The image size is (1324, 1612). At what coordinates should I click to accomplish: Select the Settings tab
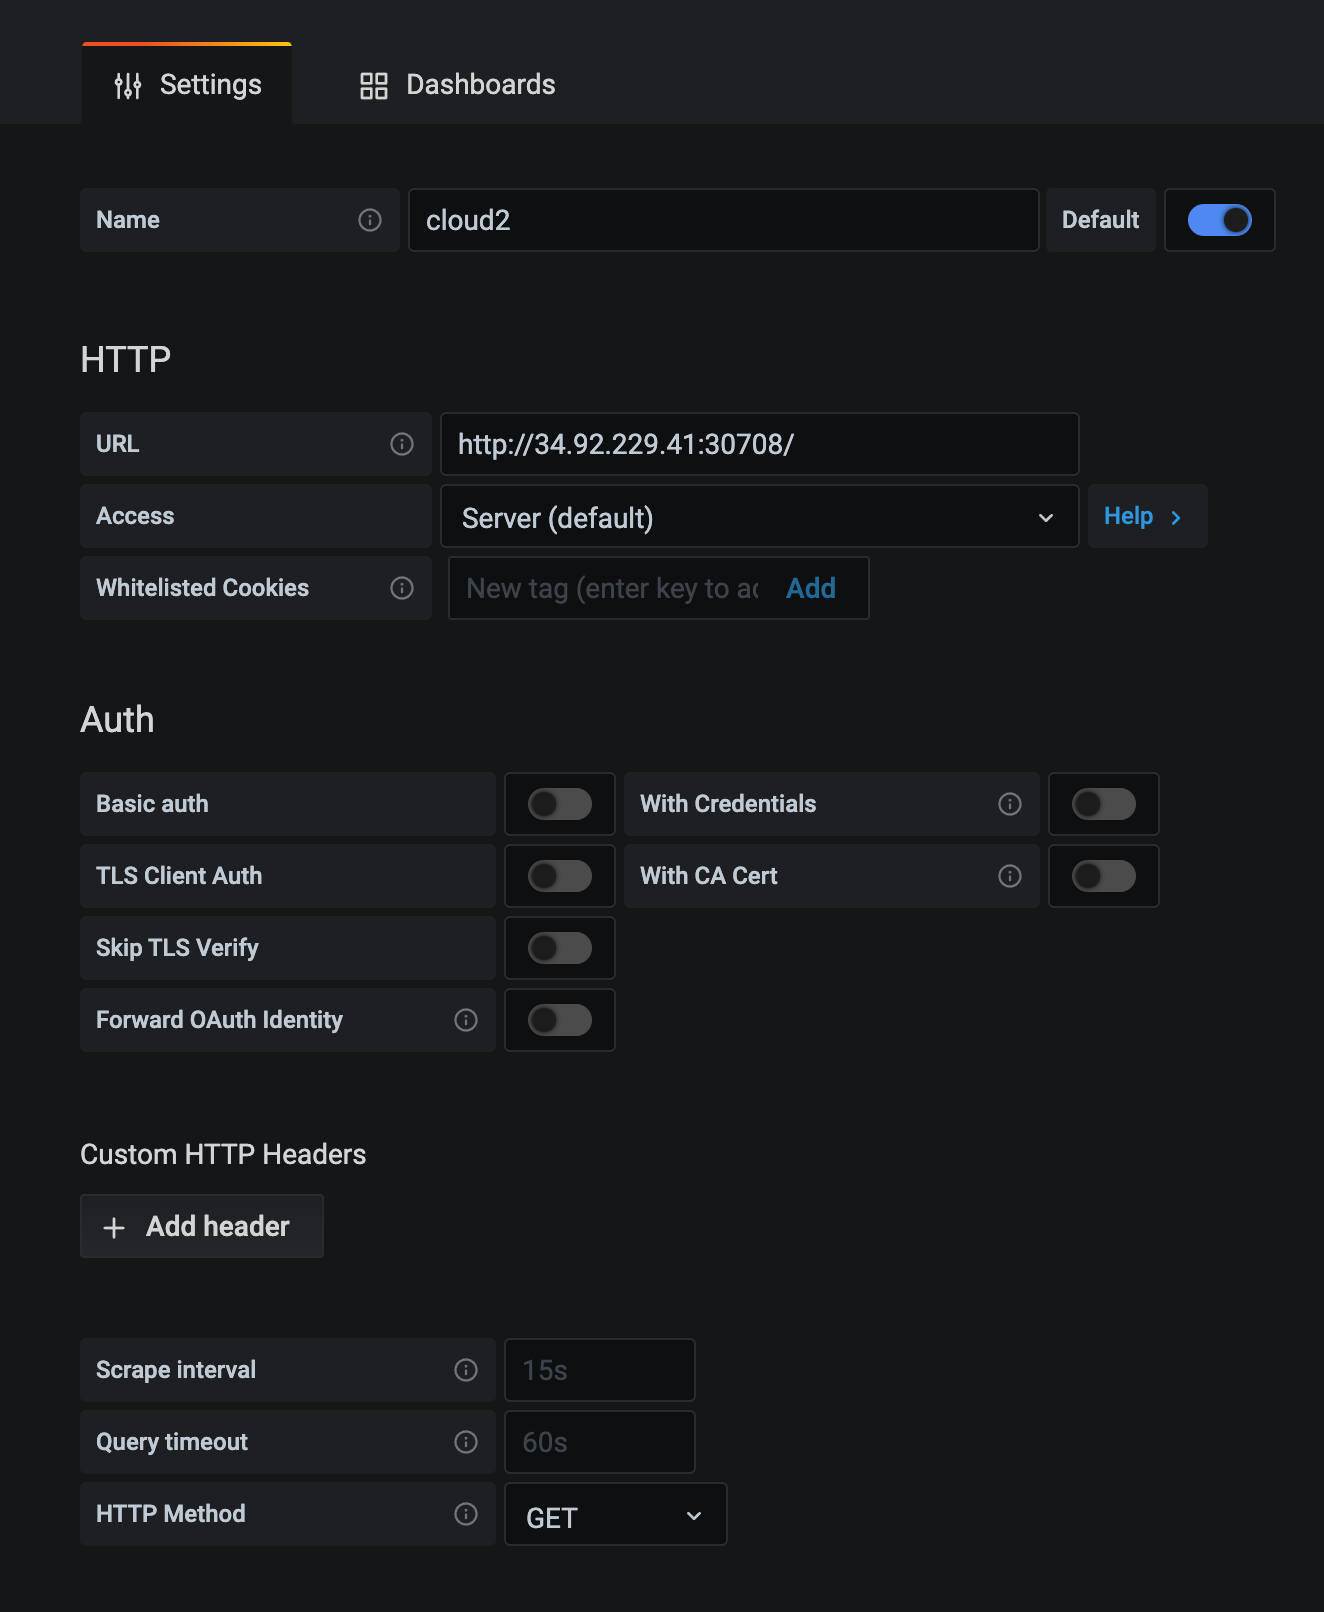pyautogui.click(x=188, y=85)
